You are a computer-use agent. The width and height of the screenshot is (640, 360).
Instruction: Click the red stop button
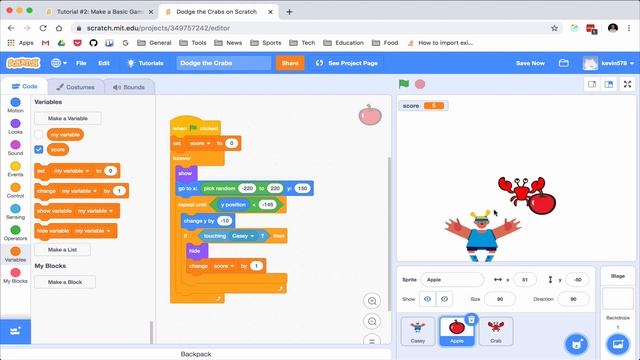pyautogui.click(x=420, y=84)
